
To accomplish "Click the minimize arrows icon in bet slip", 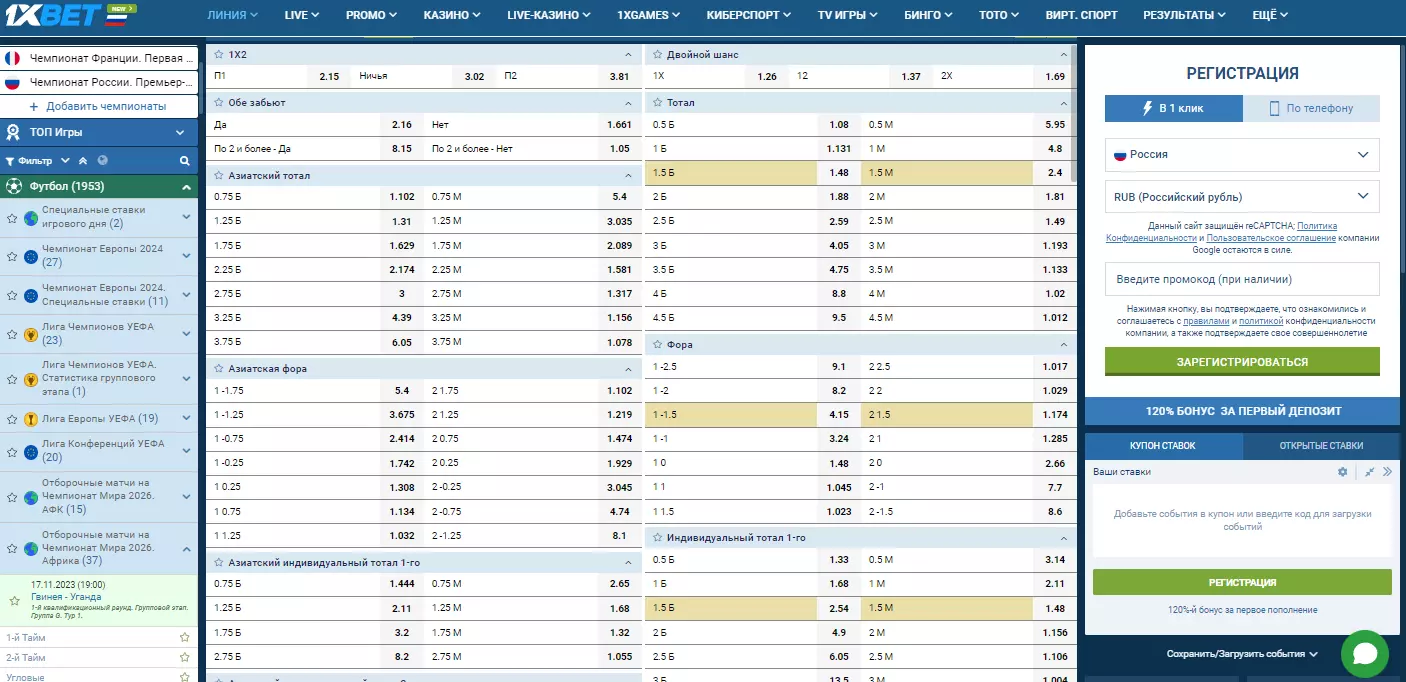I will (x=1369, y=472).
